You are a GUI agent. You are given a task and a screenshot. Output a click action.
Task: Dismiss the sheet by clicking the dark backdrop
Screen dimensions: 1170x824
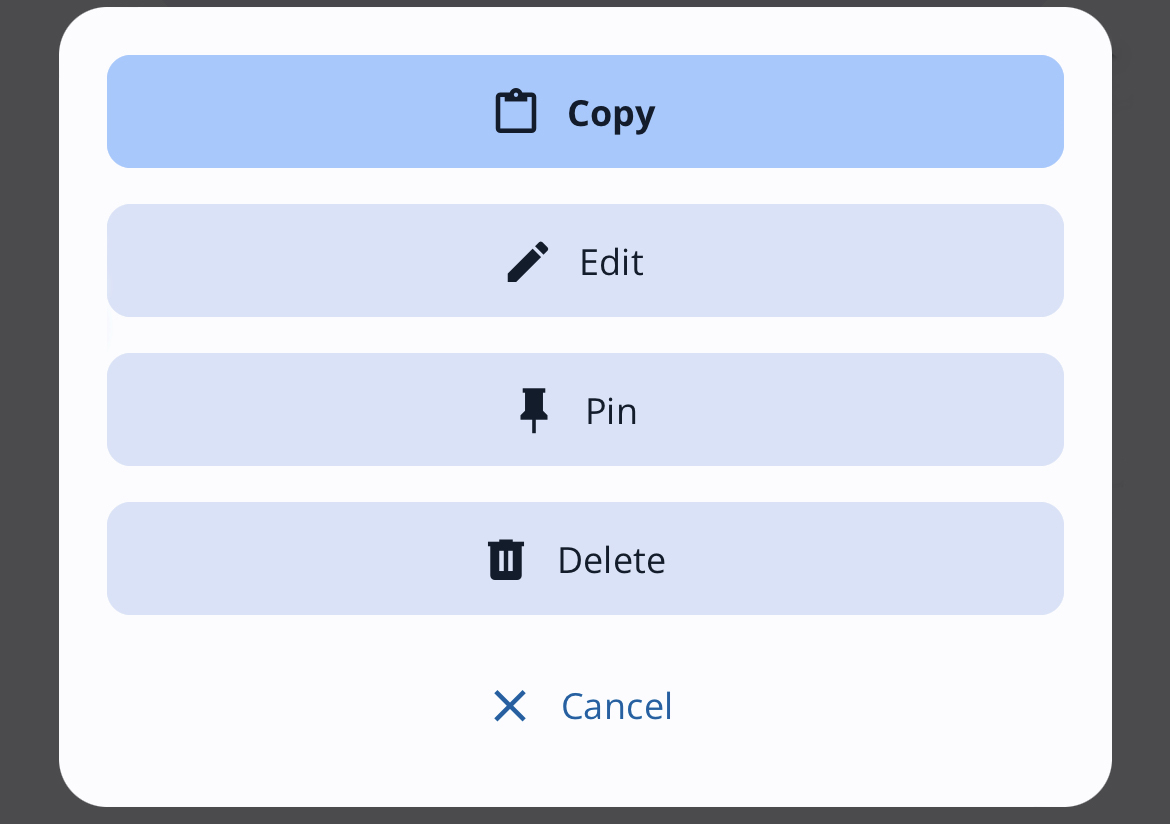coord(28,411)
